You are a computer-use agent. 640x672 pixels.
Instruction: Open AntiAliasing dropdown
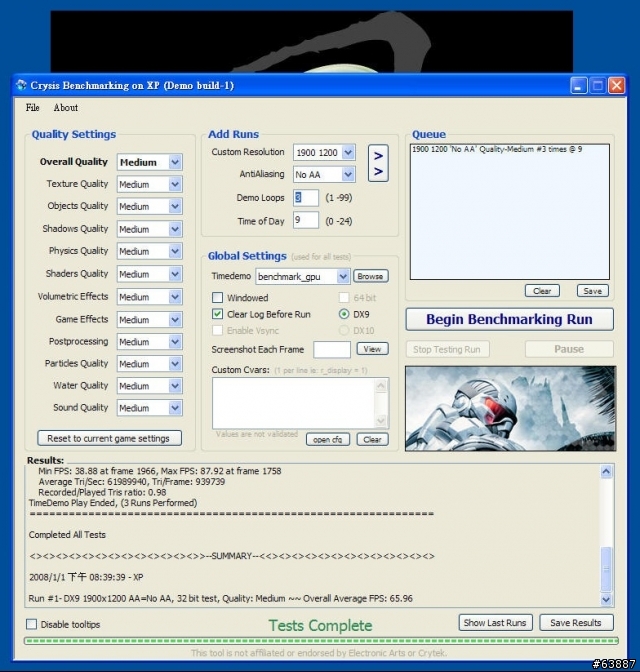[x=325, y=174]
